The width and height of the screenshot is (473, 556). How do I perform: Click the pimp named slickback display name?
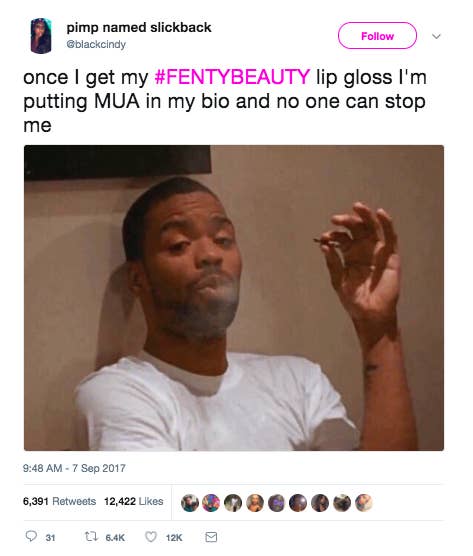pyautogui.click(x=139, y=27)
